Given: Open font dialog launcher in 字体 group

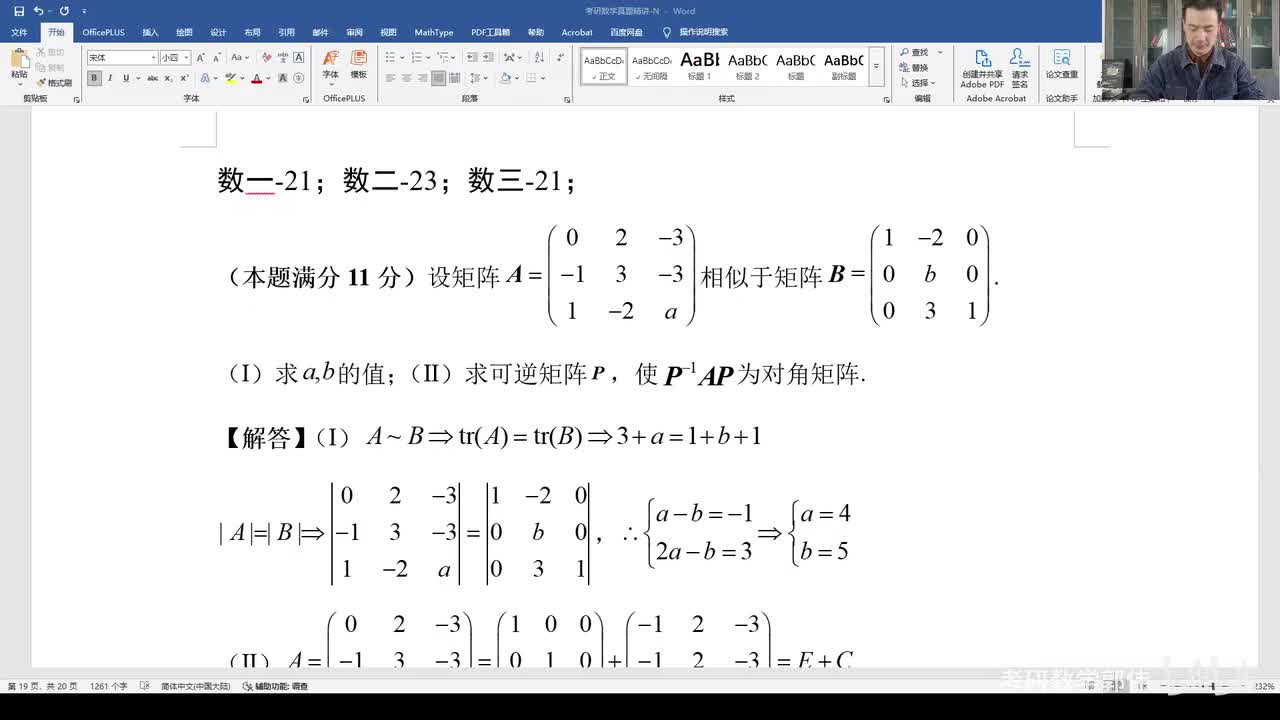Looking at the screenshot, I should coord(306,99).
